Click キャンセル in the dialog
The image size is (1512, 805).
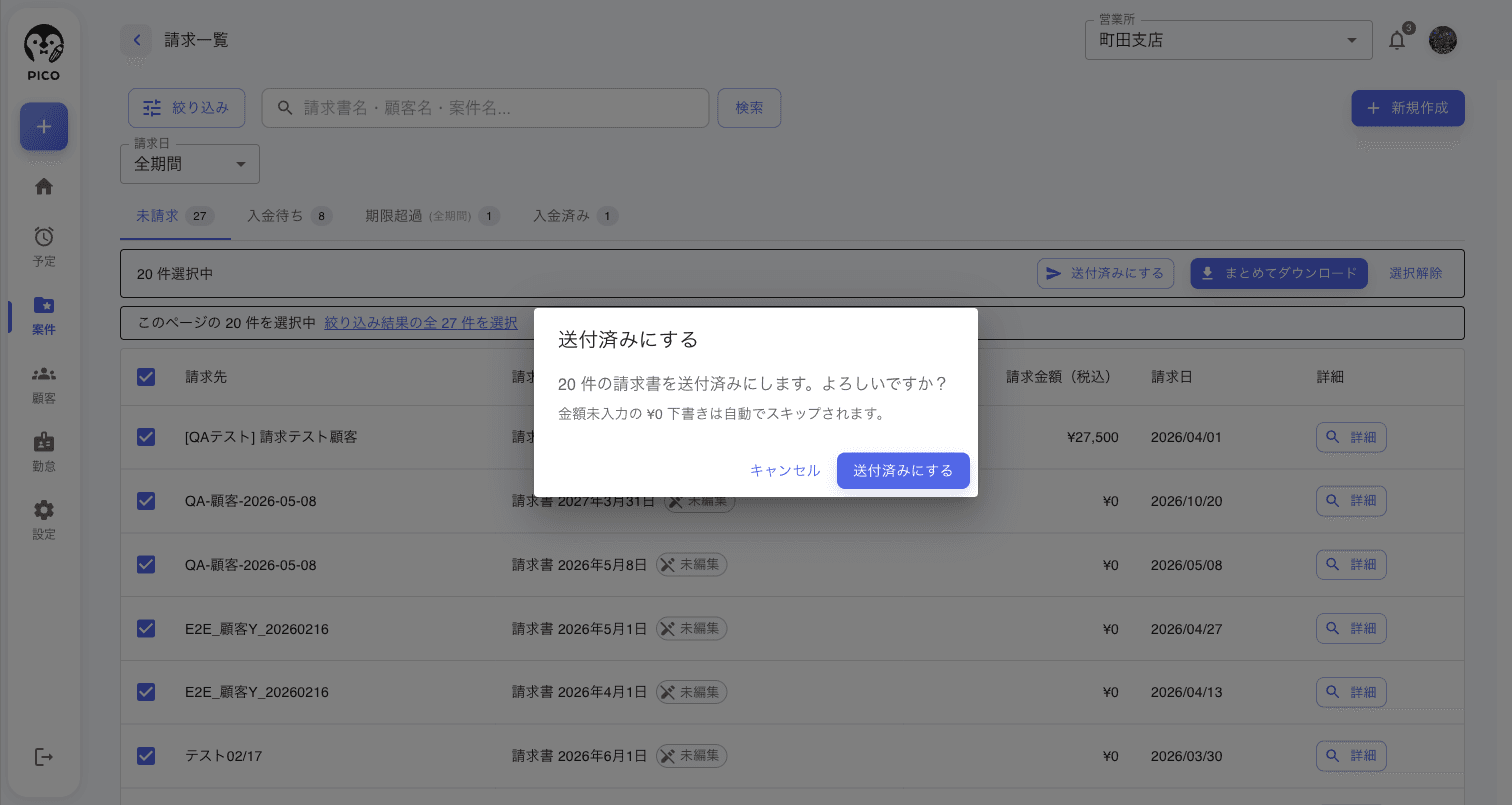pos(785,470)
